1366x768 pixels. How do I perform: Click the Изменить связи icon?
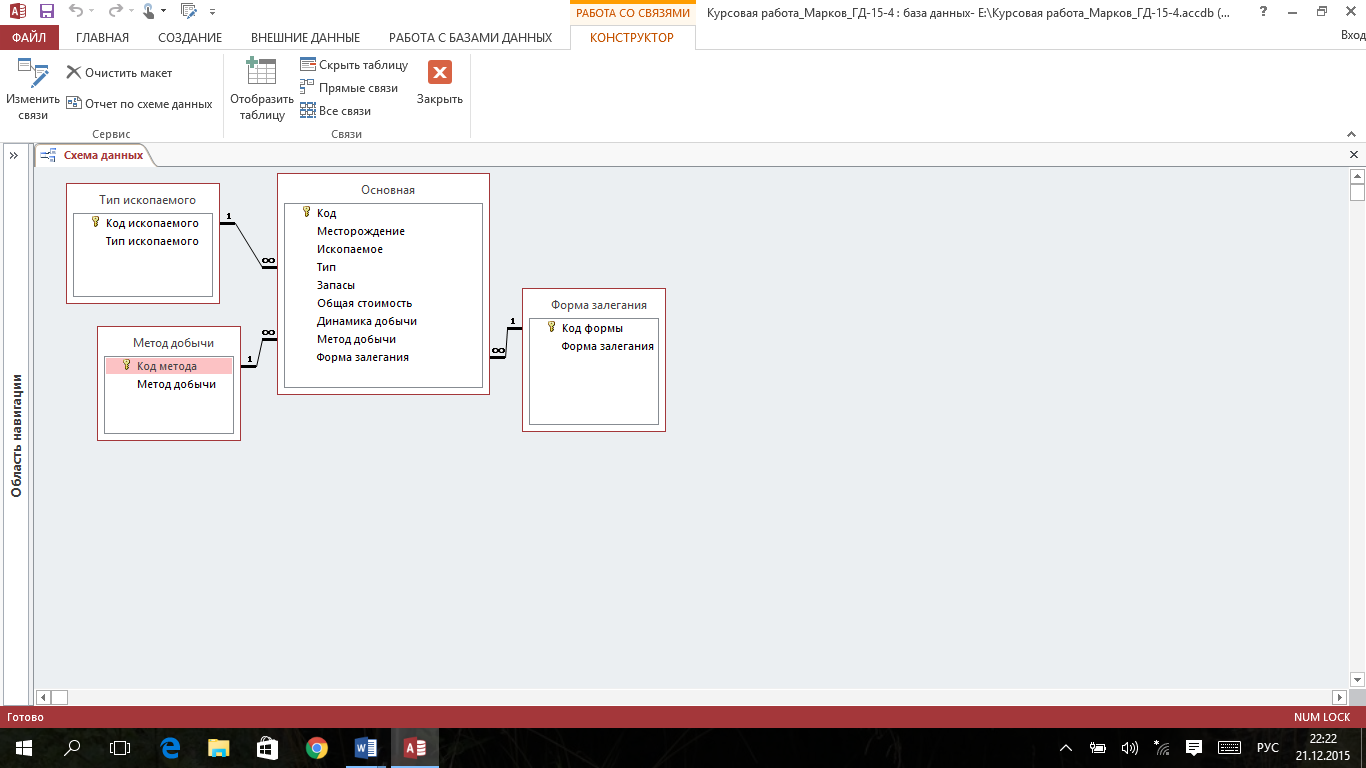33,75
